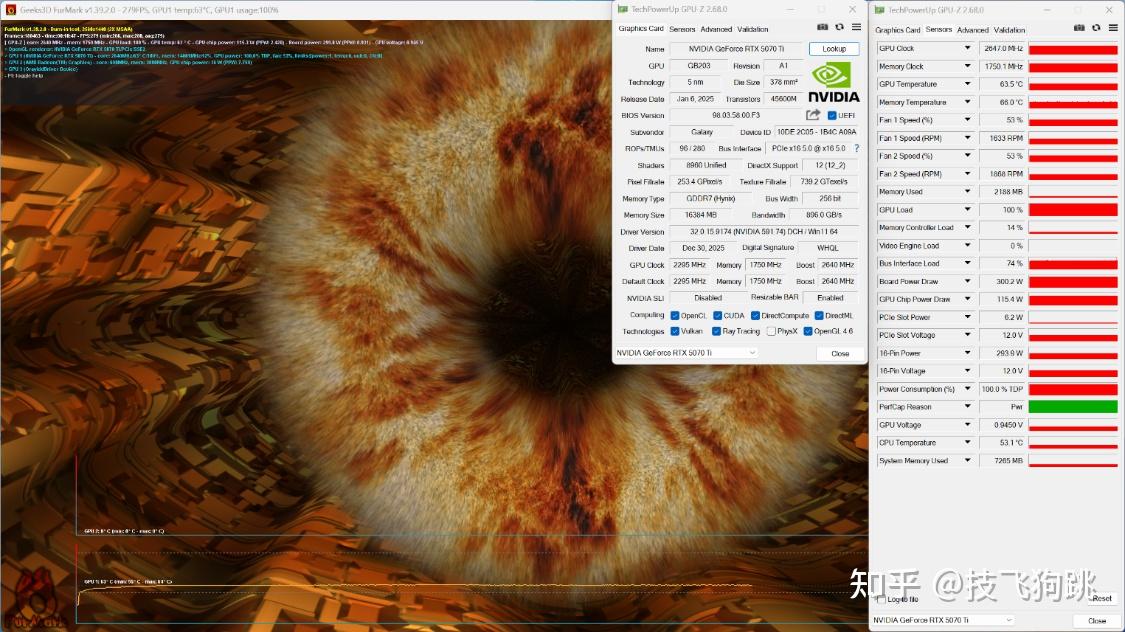Click the Reset button in Sensors window

point(1101,598)
